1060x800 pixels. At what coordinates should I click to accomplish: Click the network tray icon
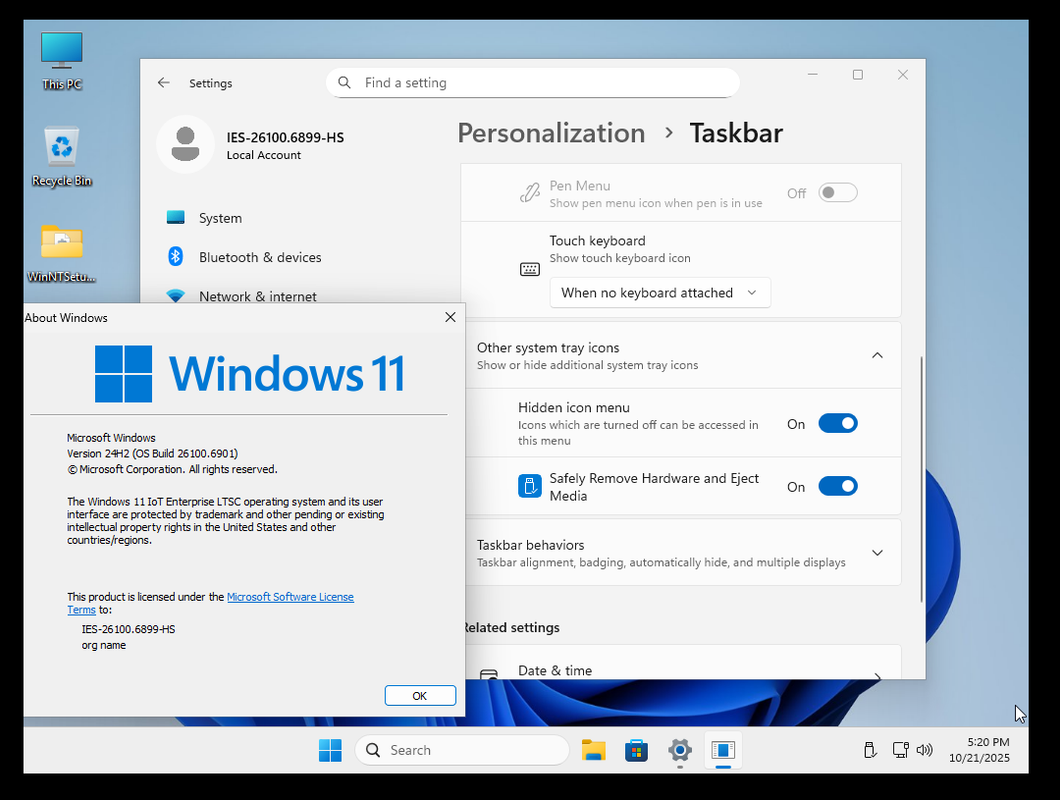[x=900, y=750]
